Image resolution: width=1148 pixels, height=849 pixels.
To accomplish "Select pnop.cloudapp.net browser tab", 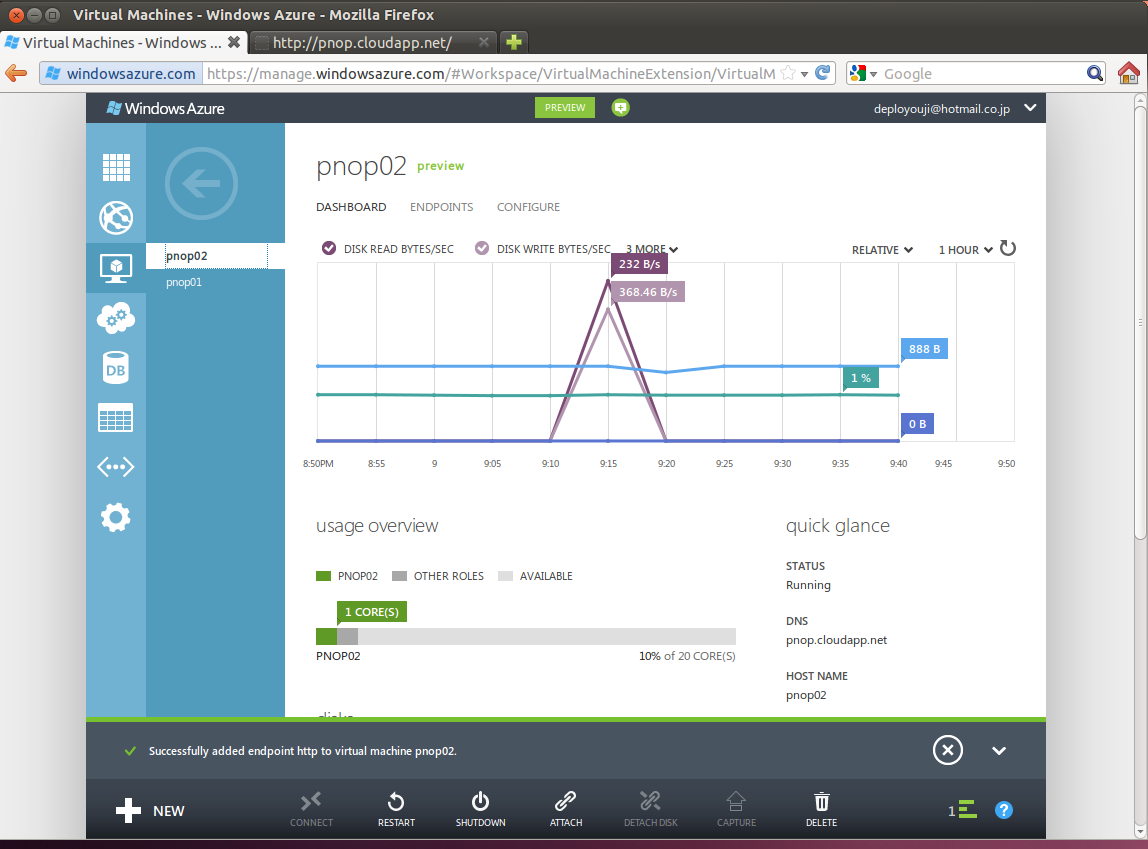I will click(x=373, y=42).
